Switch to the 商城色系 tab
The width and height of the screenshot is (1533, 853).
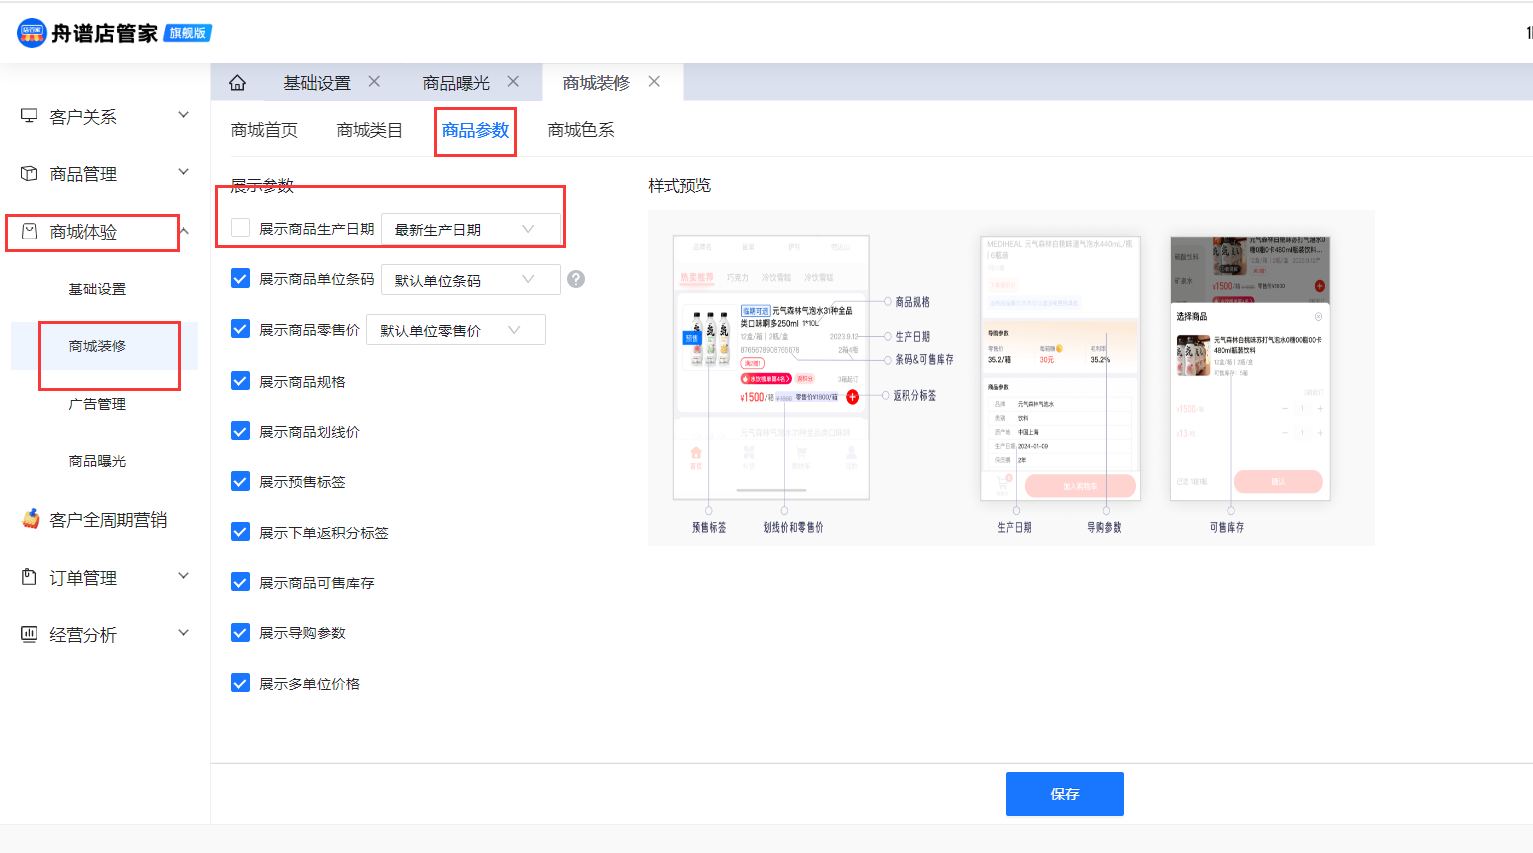[581, 130]
